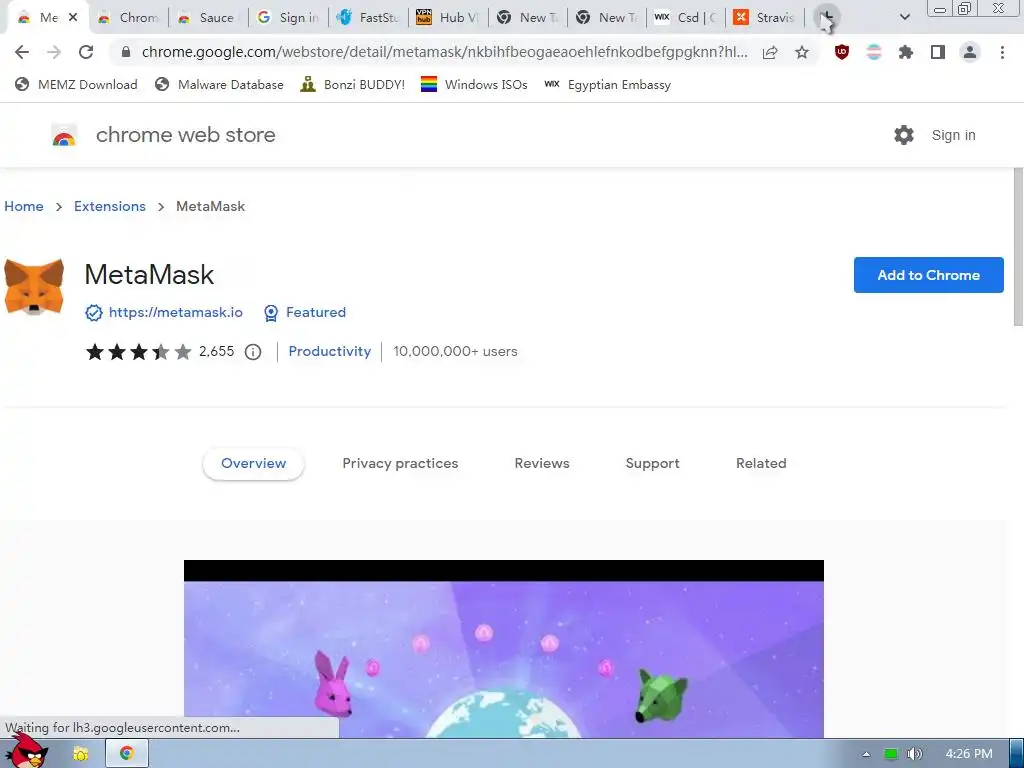Open the uBlock Origin extension
The width and height of the screenshot is (1024, 768).
click(x=842, y=52)
